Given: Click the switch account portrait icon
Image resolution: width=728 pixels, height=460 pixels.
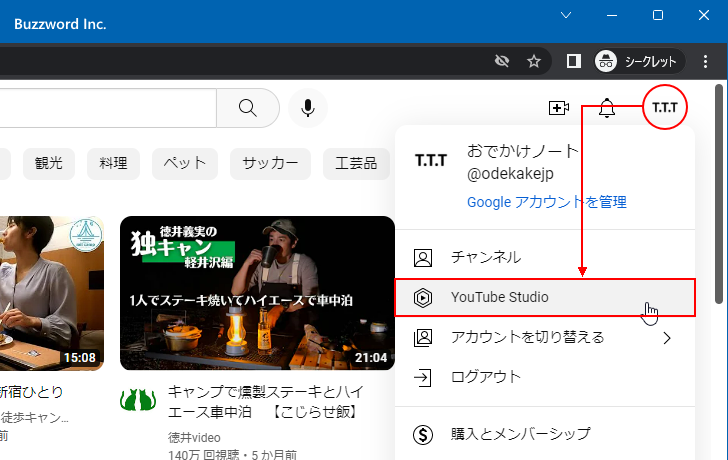Looking at the screenshot, I should coord(423,338).
